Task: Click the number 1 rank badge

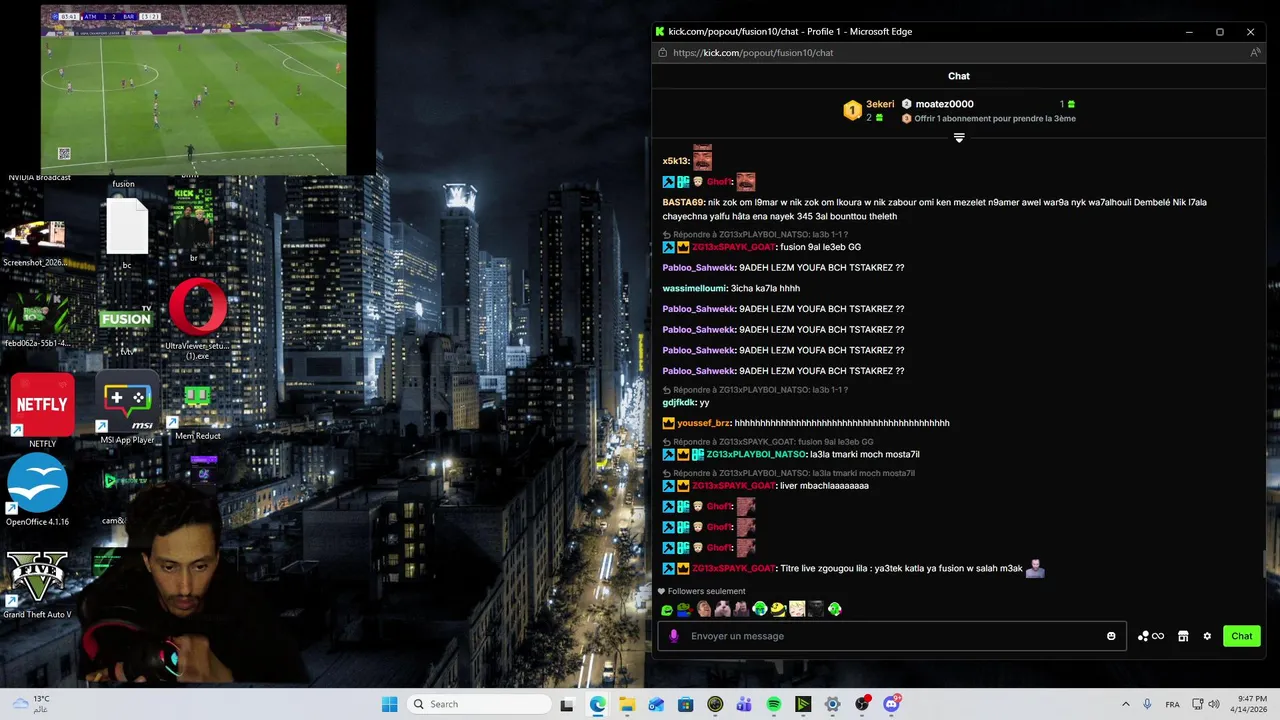Action: click(x=852, y=111)
